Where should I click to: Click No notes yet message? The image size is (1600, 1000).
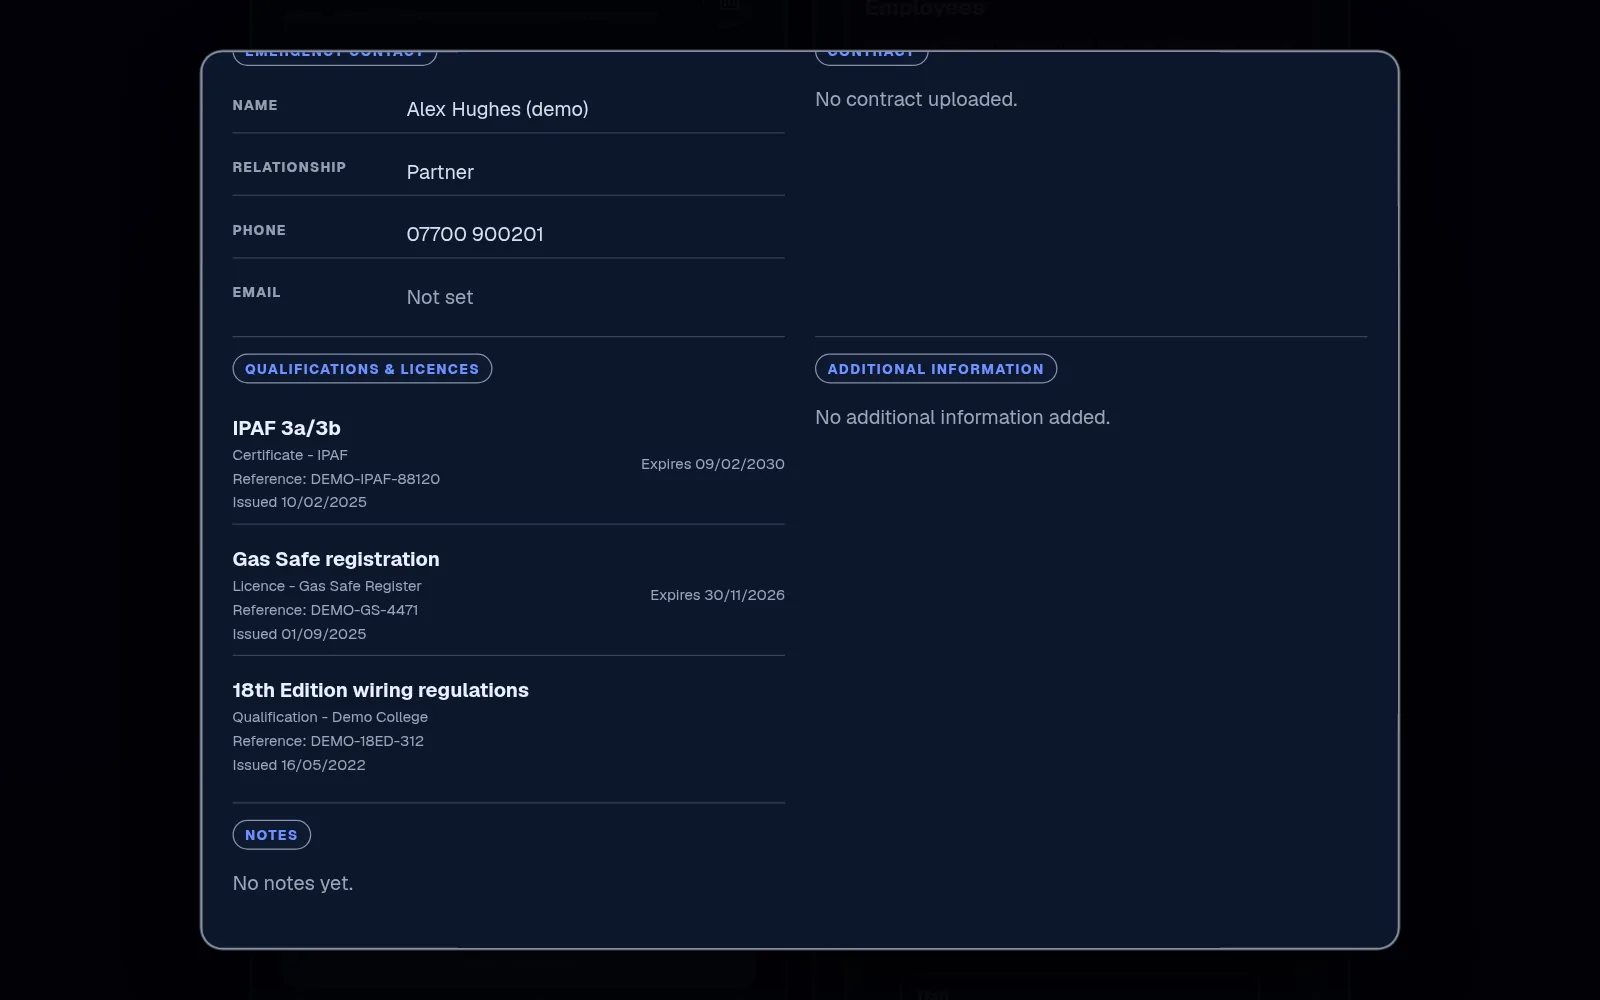coord(293,883)
